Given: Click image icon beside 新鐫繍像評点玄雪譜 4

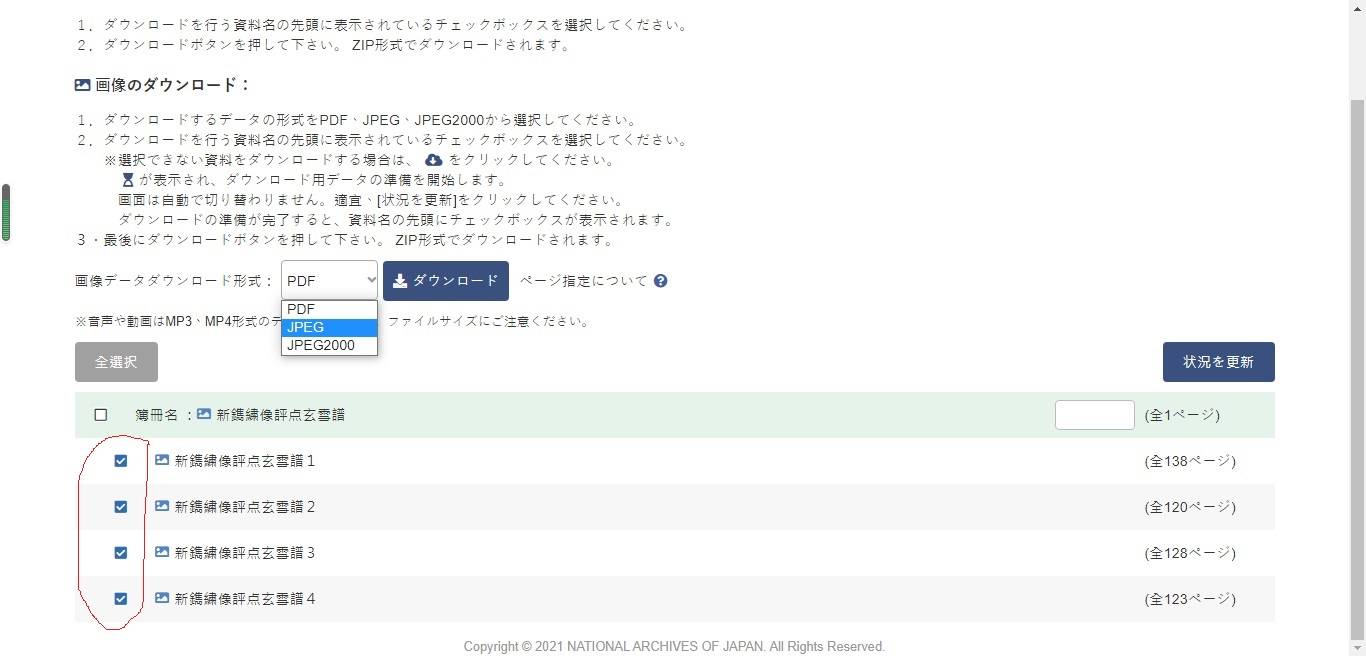Looking at the screenshot, I should pos(162,599).
